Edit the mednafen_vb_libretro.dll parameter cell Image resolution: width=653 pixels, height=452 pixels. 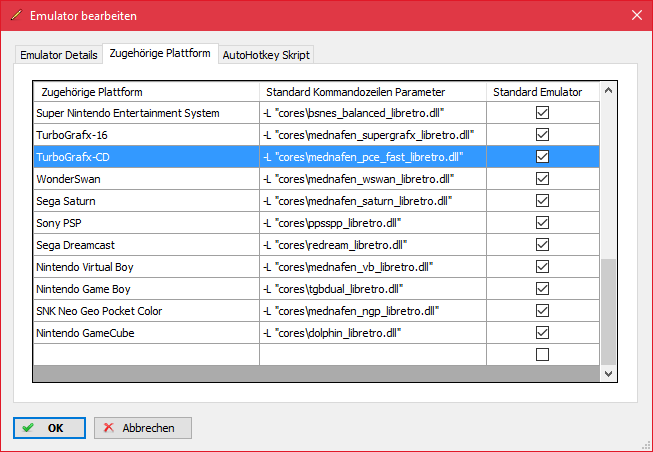click(x=373, y=267)
